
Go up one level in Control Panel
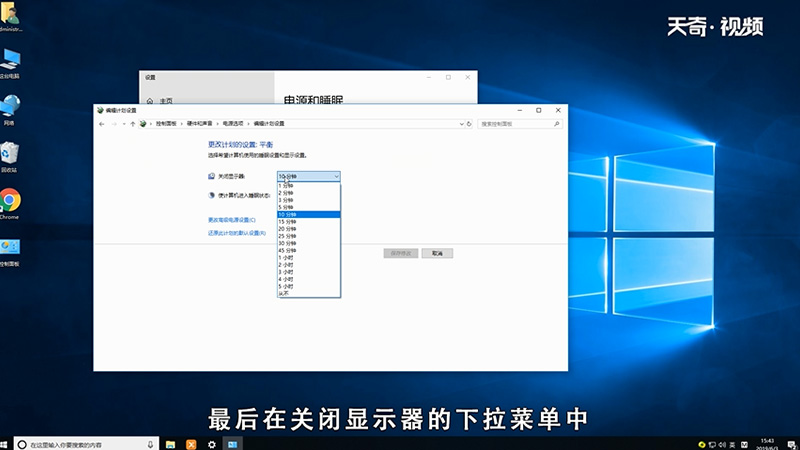coord(133,124)
